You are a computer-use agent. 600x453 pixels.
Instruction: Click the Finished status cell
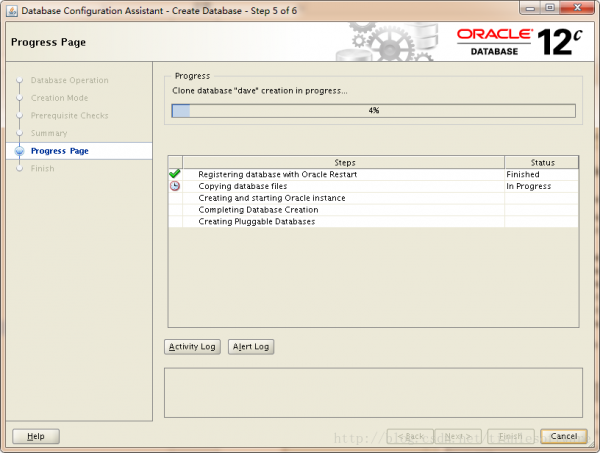point(541,174)
